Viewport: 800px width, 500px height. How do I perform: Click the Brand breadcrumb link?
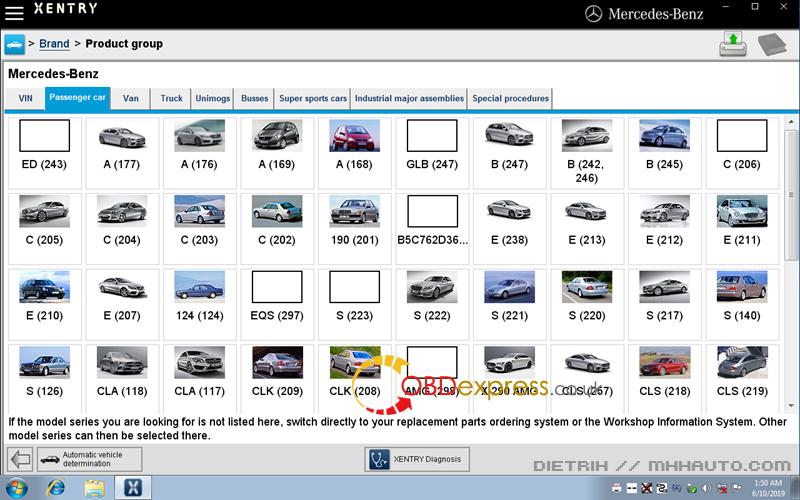pos(54,44)
